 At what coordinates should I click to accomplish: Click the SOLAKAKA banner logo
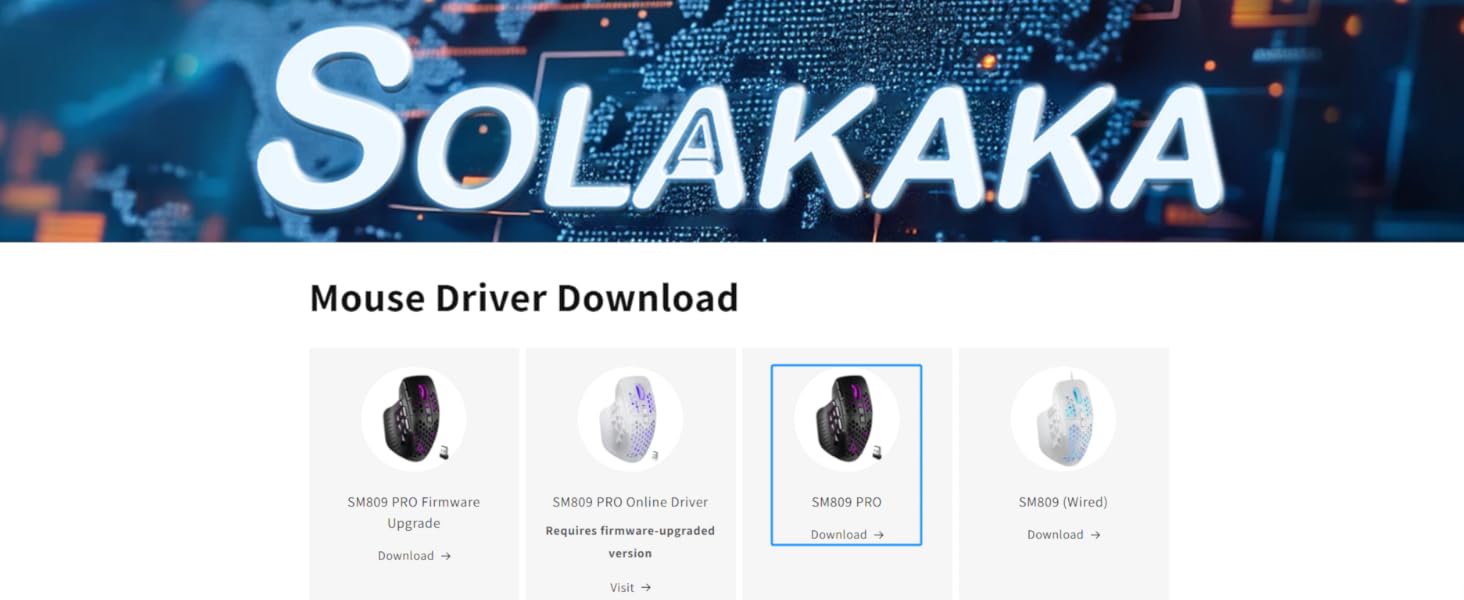[x=741, y=120]
